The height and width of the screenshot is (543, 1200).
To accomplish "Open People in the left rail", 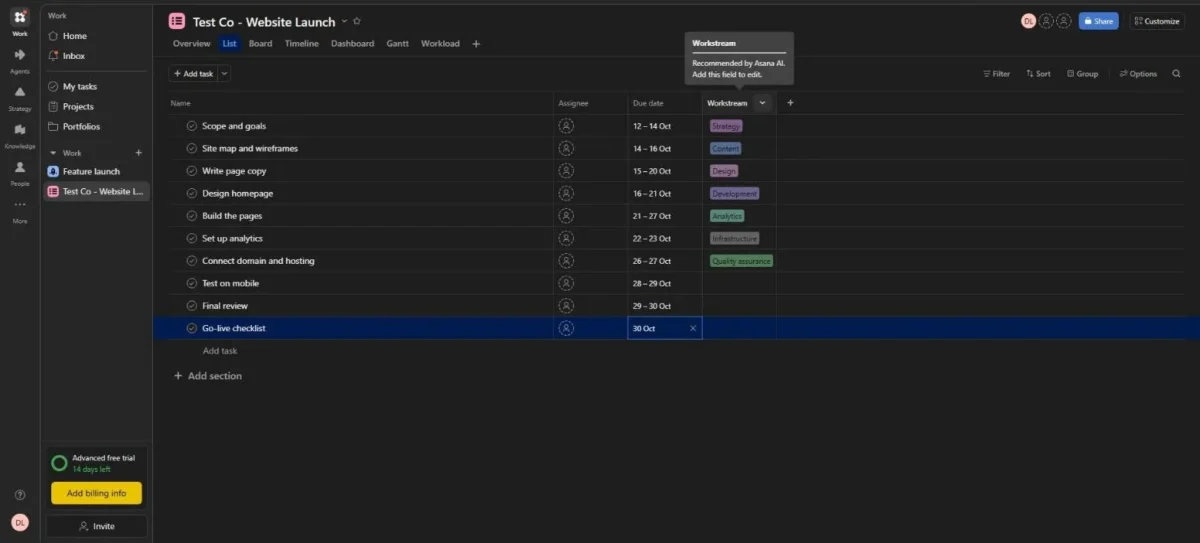I will click(19, 172).
